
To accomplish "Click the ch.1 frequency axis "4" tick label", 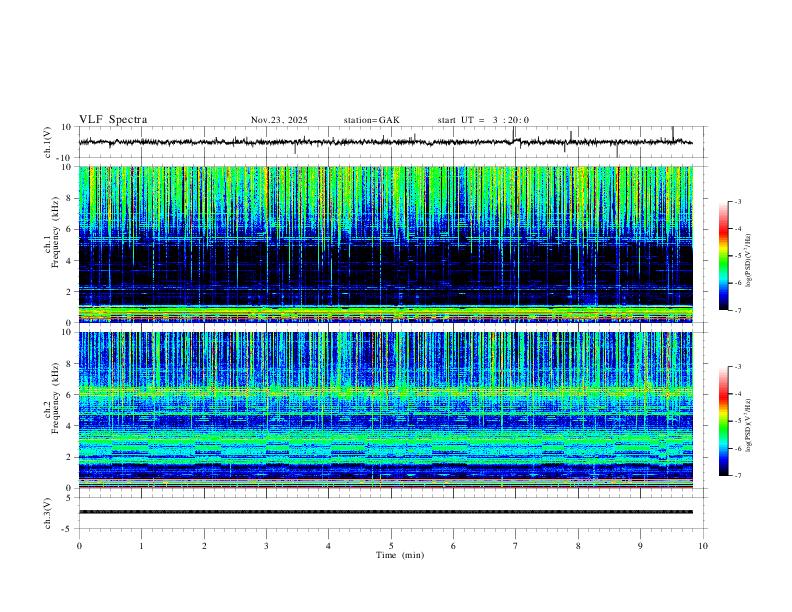I will (70, 261).
